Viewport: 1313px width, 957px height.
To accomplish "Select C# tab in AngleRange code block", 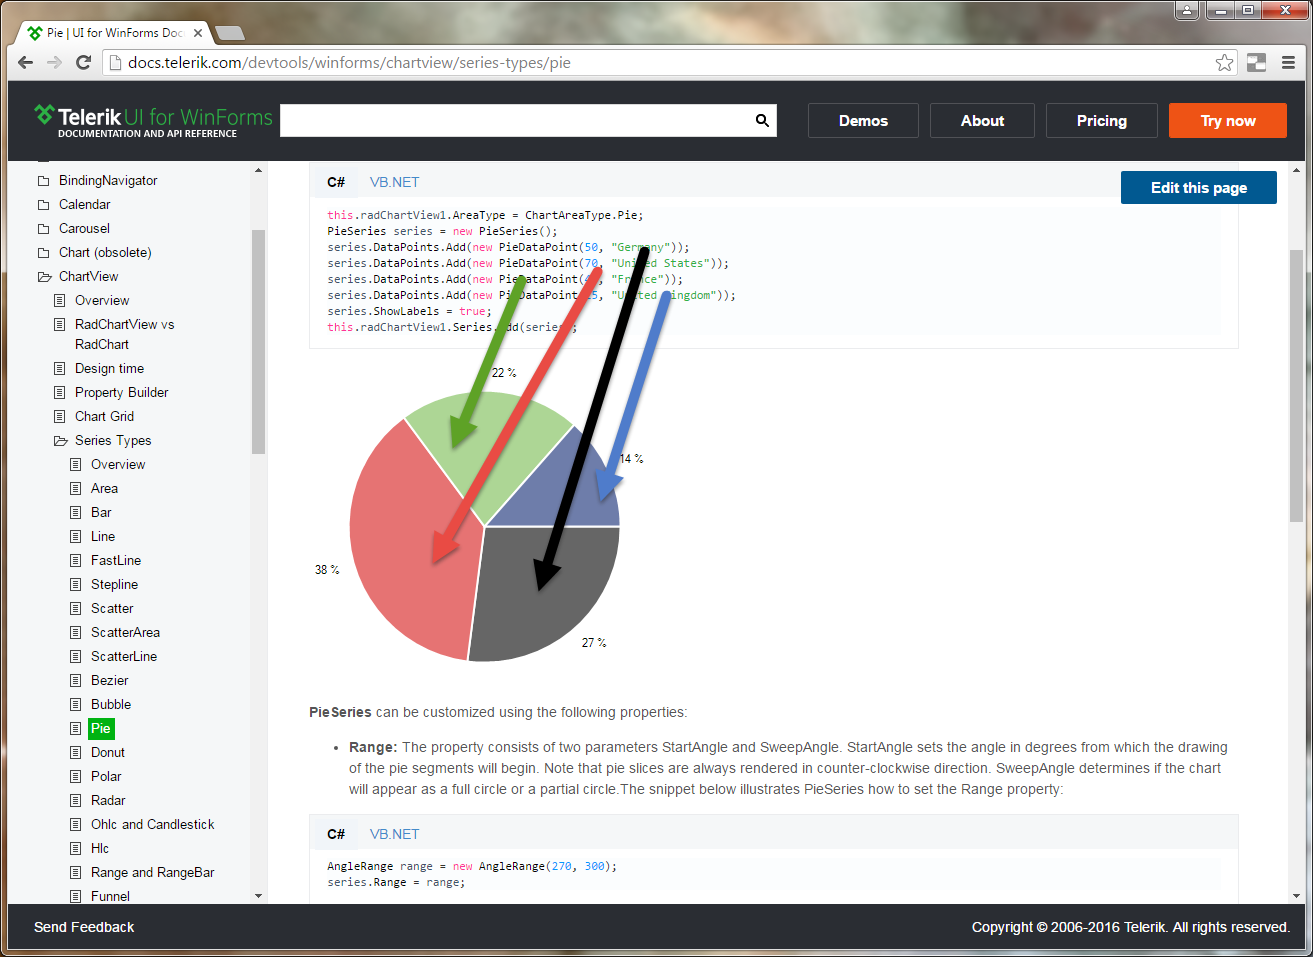I will click(336, 834).
